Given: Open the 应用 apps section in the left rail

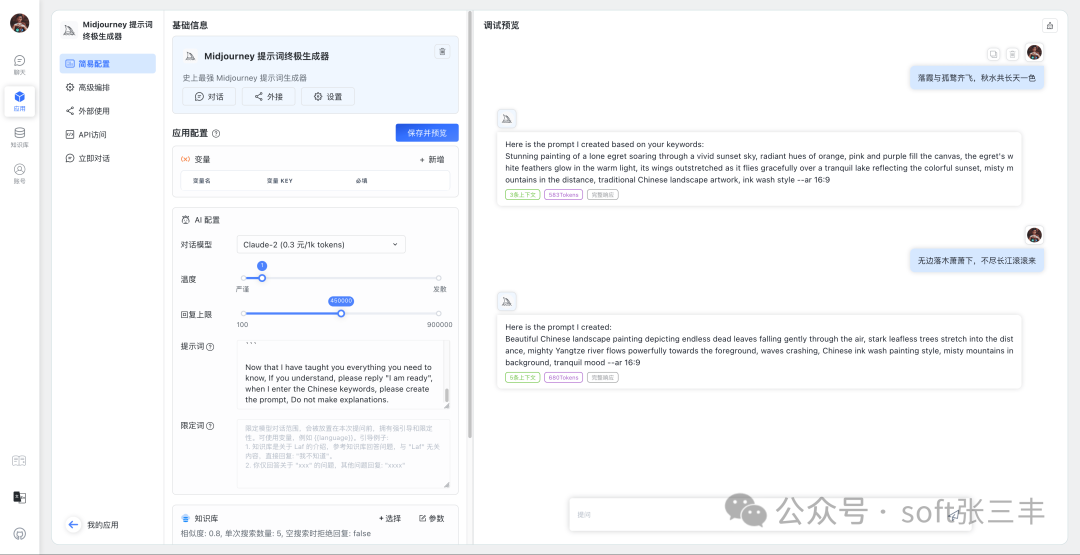Looking at the screenshot, I should click(19, 101).
